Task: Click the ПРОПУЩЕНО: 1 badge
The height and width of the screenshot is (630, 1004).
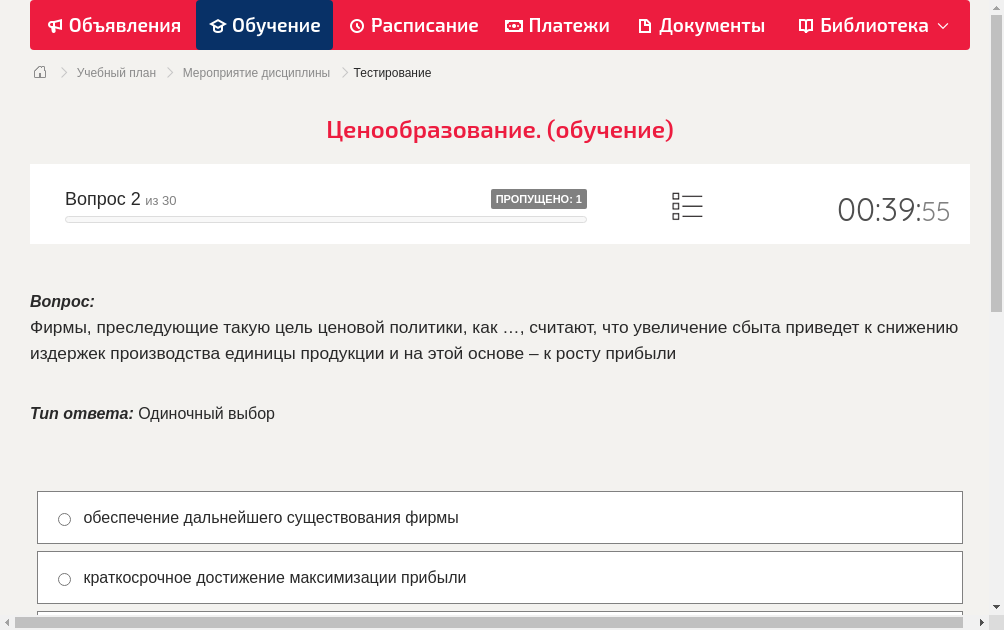Action: (540, 198)
